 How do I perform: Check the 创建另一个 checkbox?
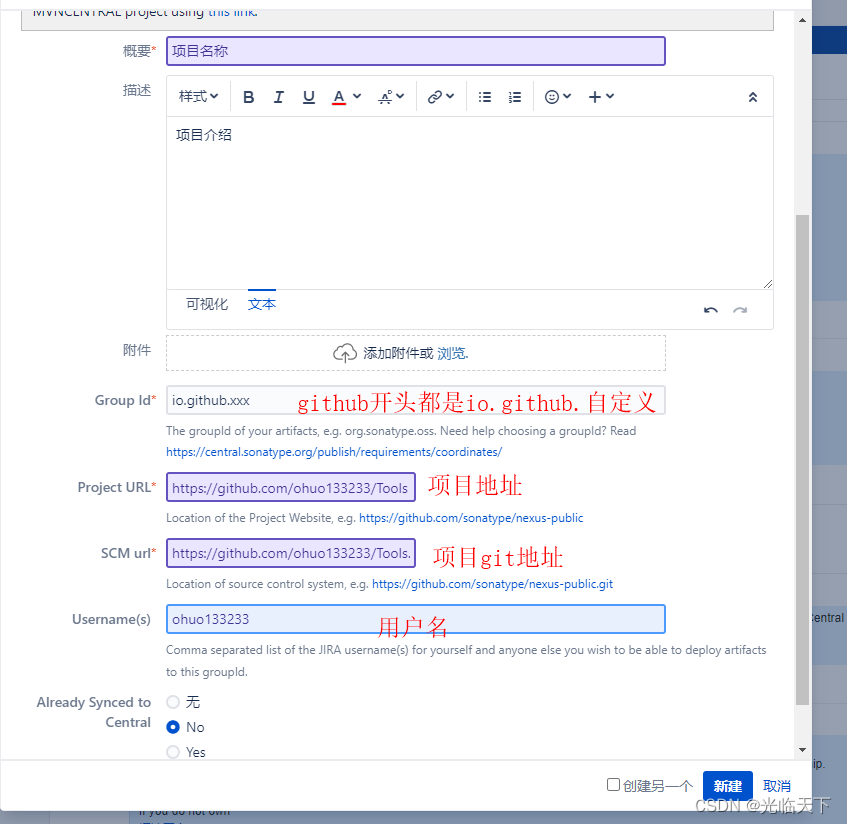[613, 785]
